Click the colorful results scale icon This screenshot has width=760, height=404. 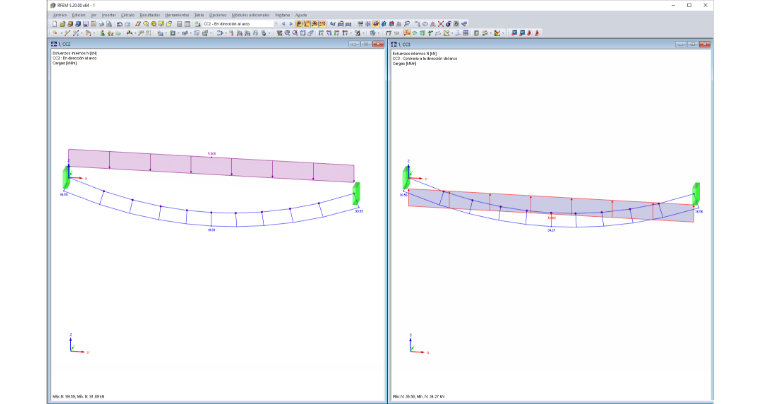[497, 33]
